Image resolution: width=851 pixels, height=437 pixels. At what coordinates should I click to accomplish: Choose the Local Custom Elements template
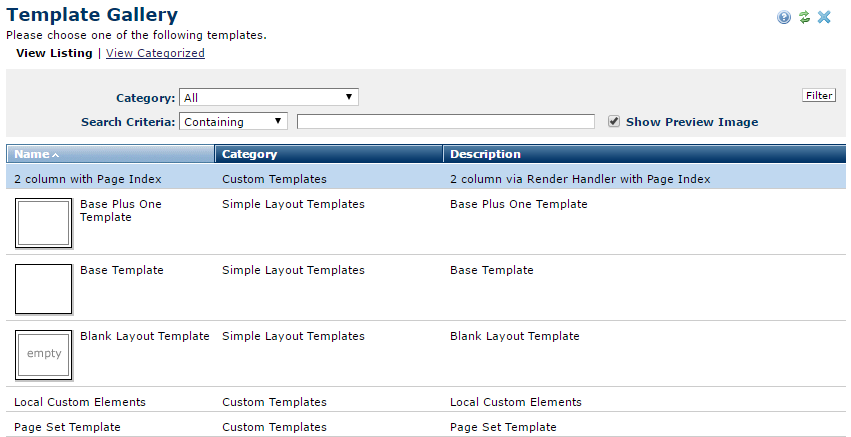click(x=80, y=402)
